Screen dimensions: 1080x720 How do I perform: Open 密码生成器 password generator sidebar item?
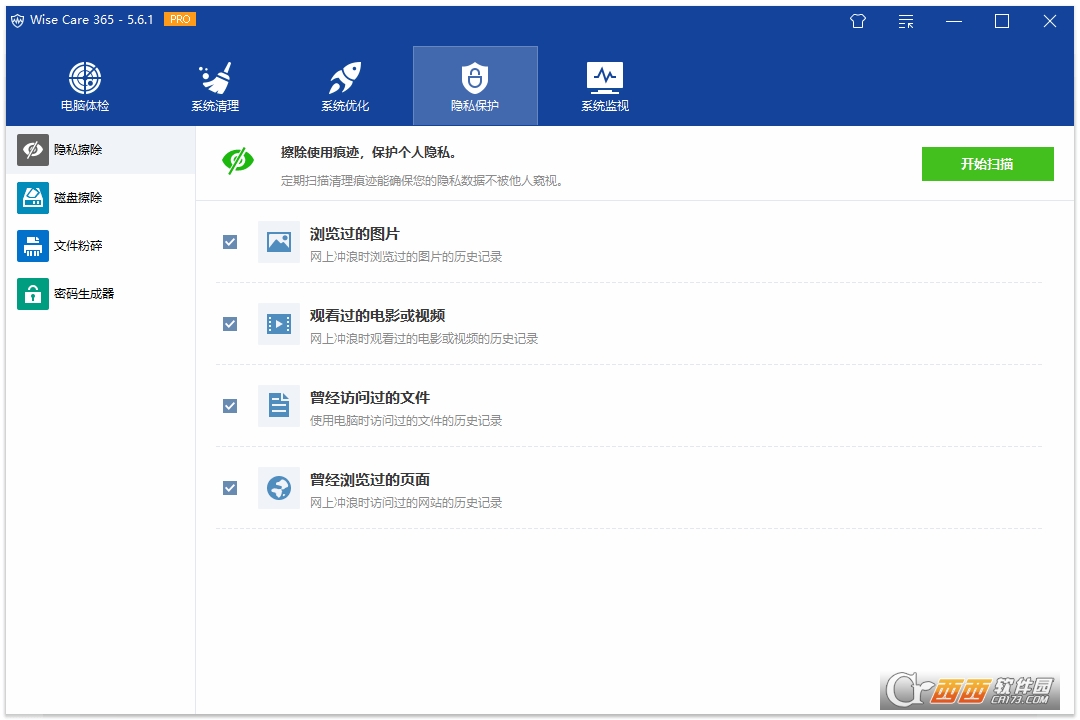point(101,294)
